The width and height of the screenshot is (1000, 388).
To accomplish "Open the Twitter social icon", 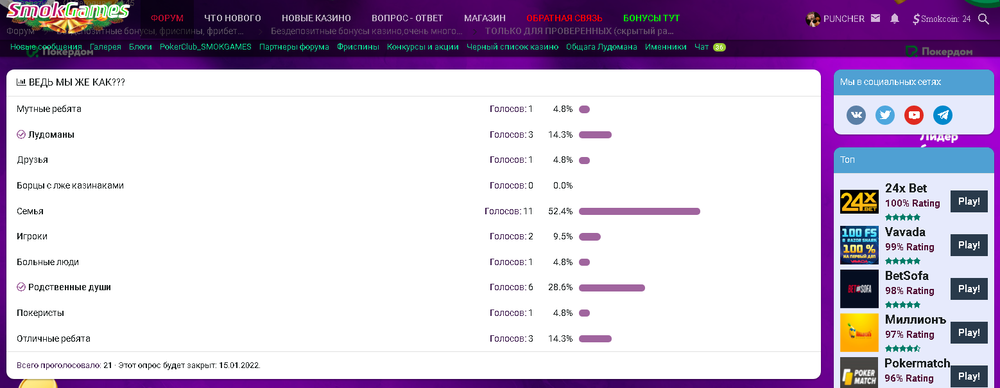I will coord(885,115).
